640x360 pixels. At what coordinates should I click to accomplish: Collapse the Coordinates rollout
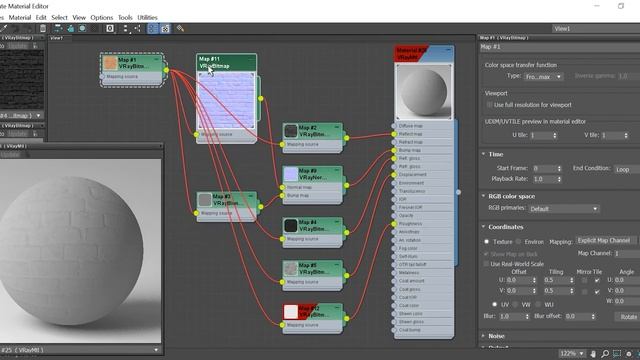click(484, 227)
